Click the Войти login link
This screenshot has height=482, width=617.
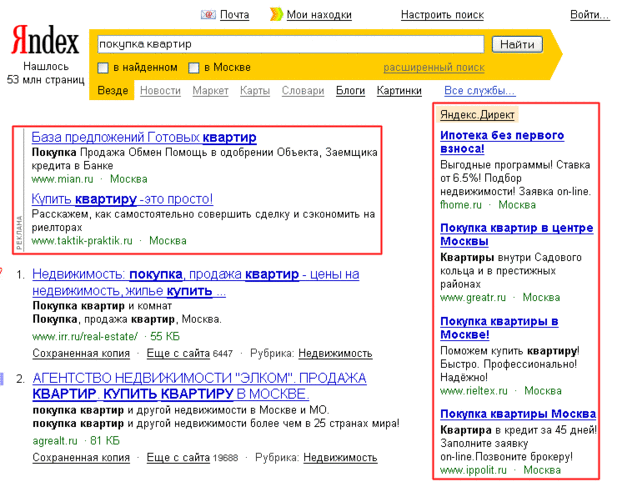590,15
